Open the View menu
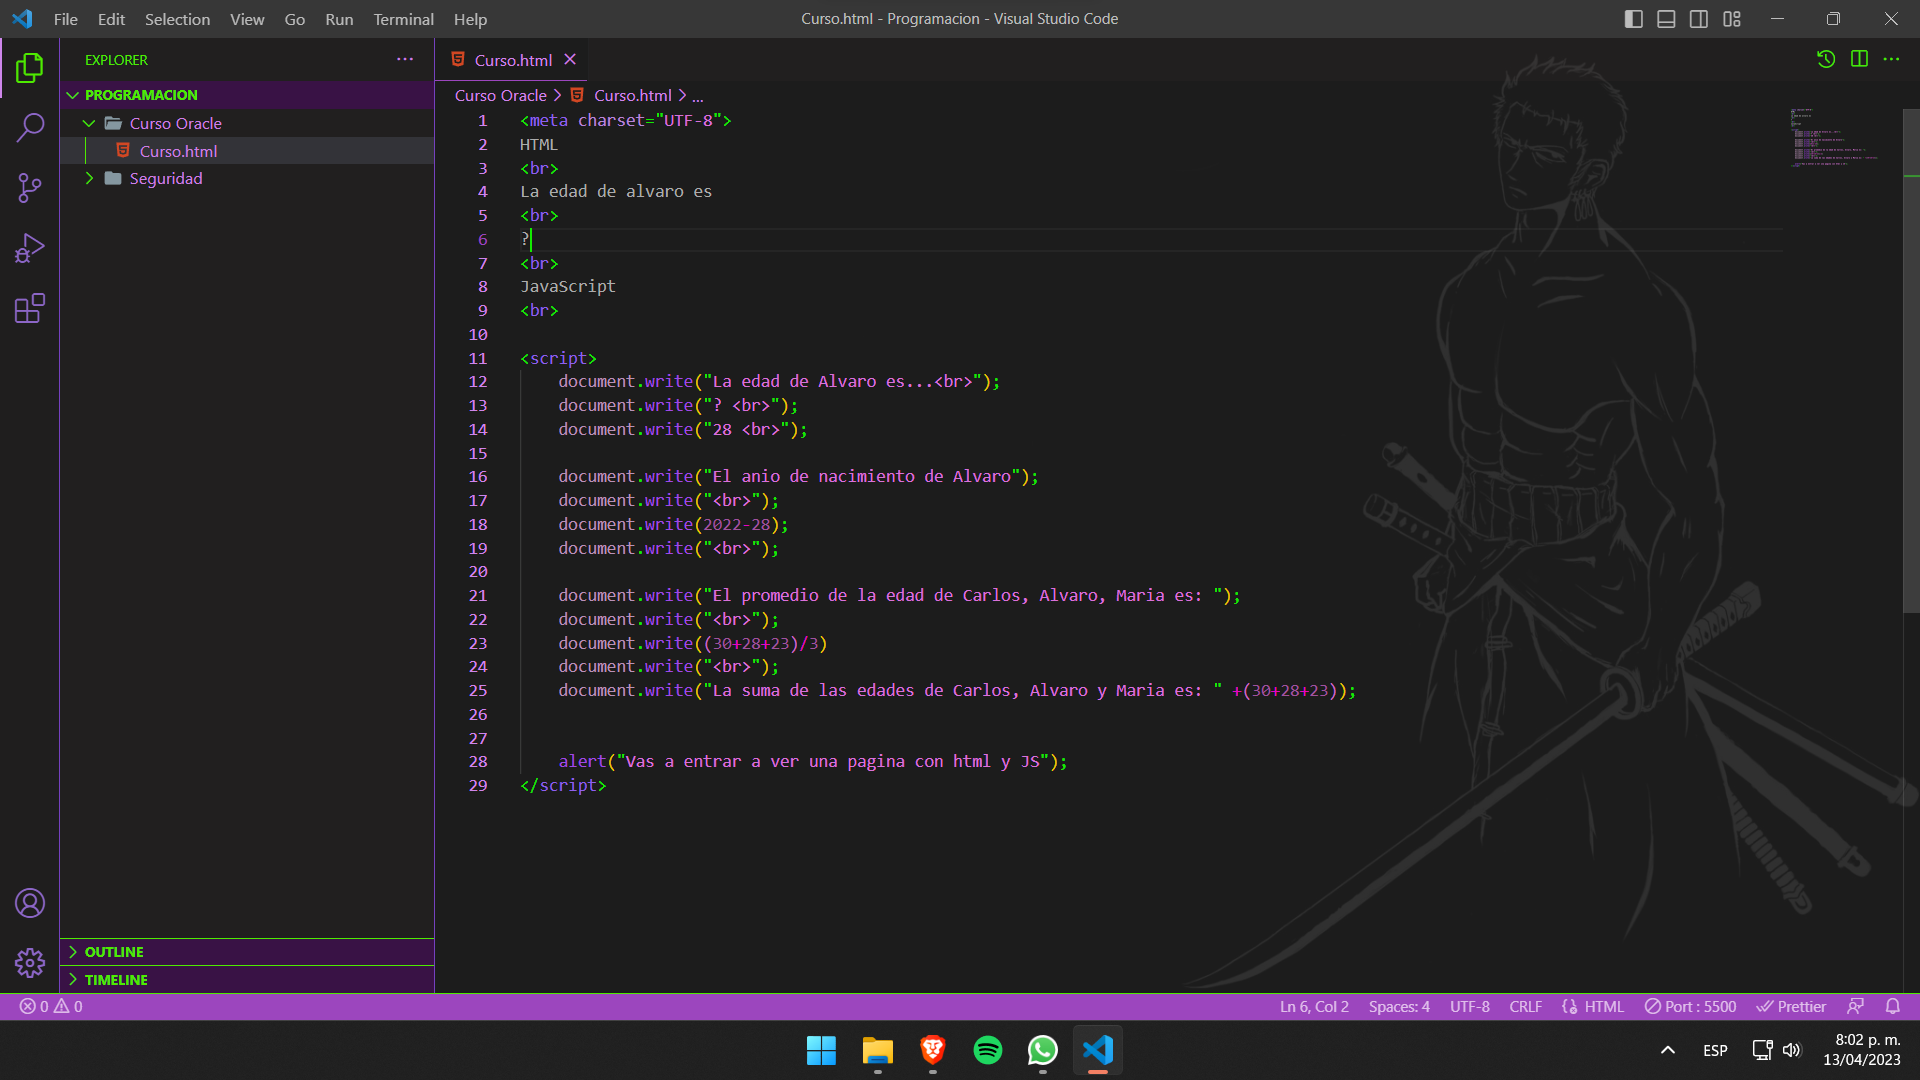Viewport: 1920px width, 1080px height. pyautogui.click(x=247, y=19)
